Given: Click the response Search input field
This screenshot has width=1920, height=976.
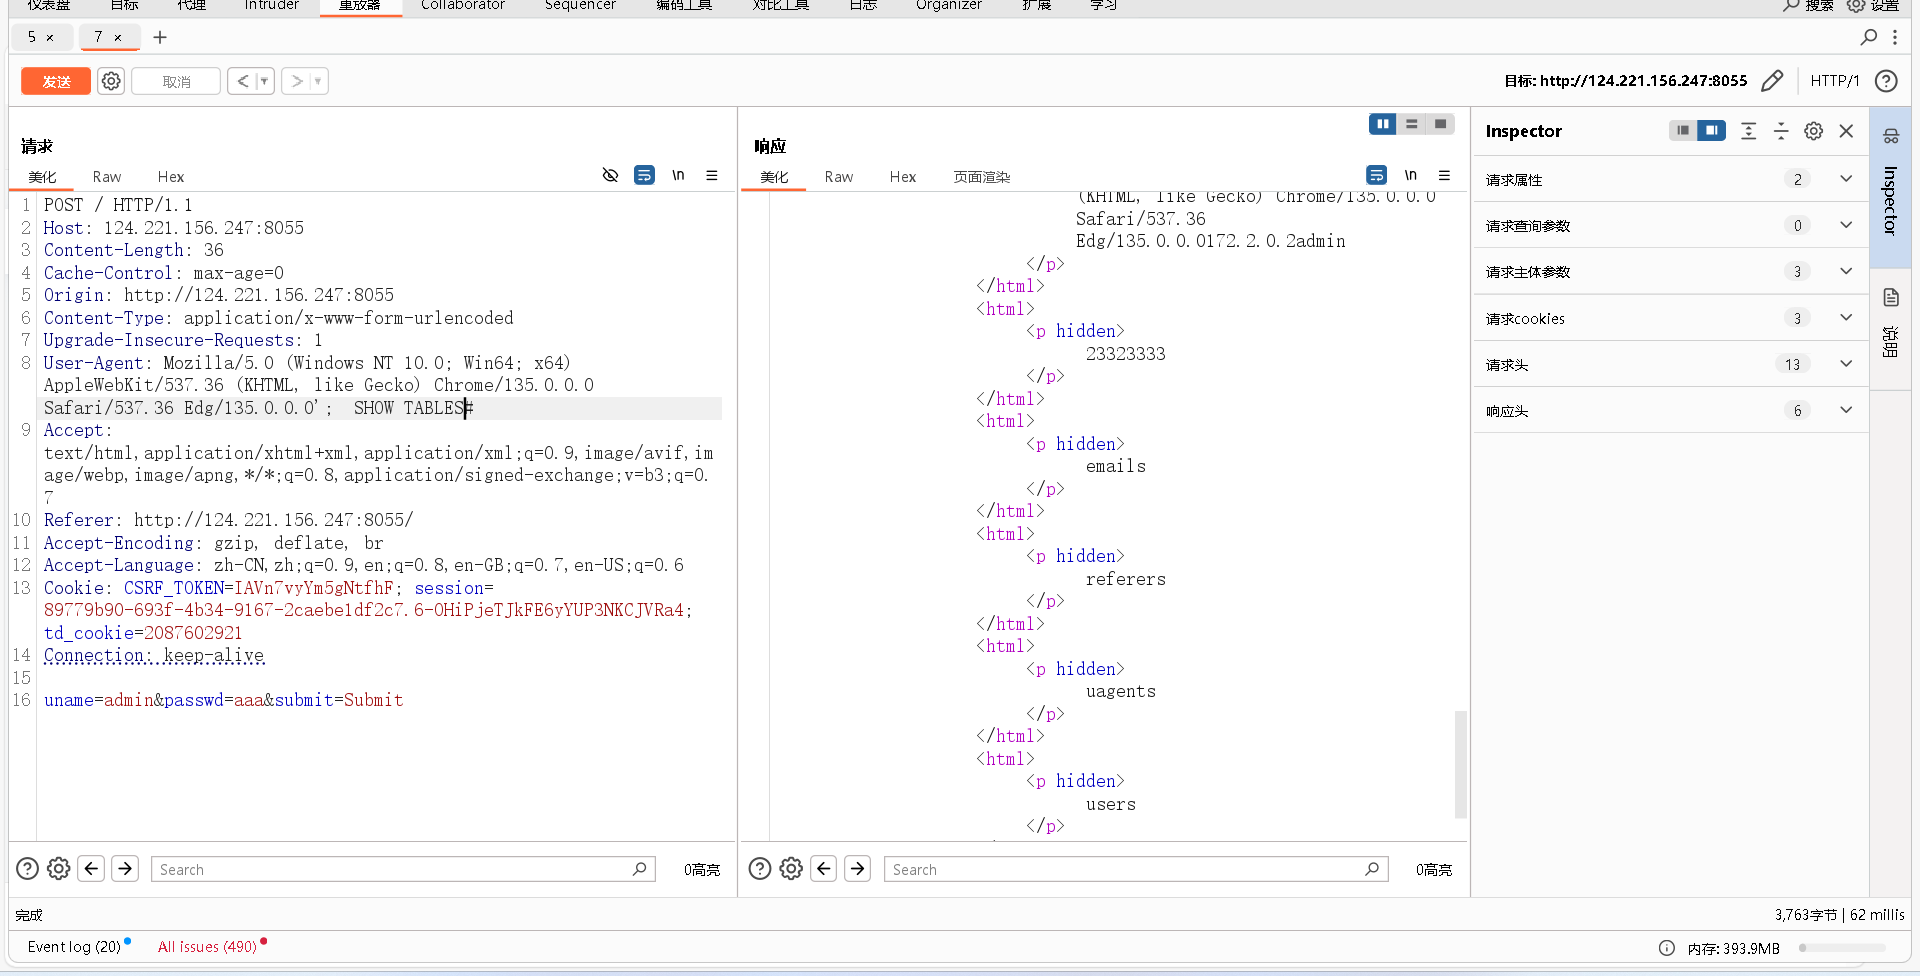Looking at the screenshot, I should [x=1100, y=869].
